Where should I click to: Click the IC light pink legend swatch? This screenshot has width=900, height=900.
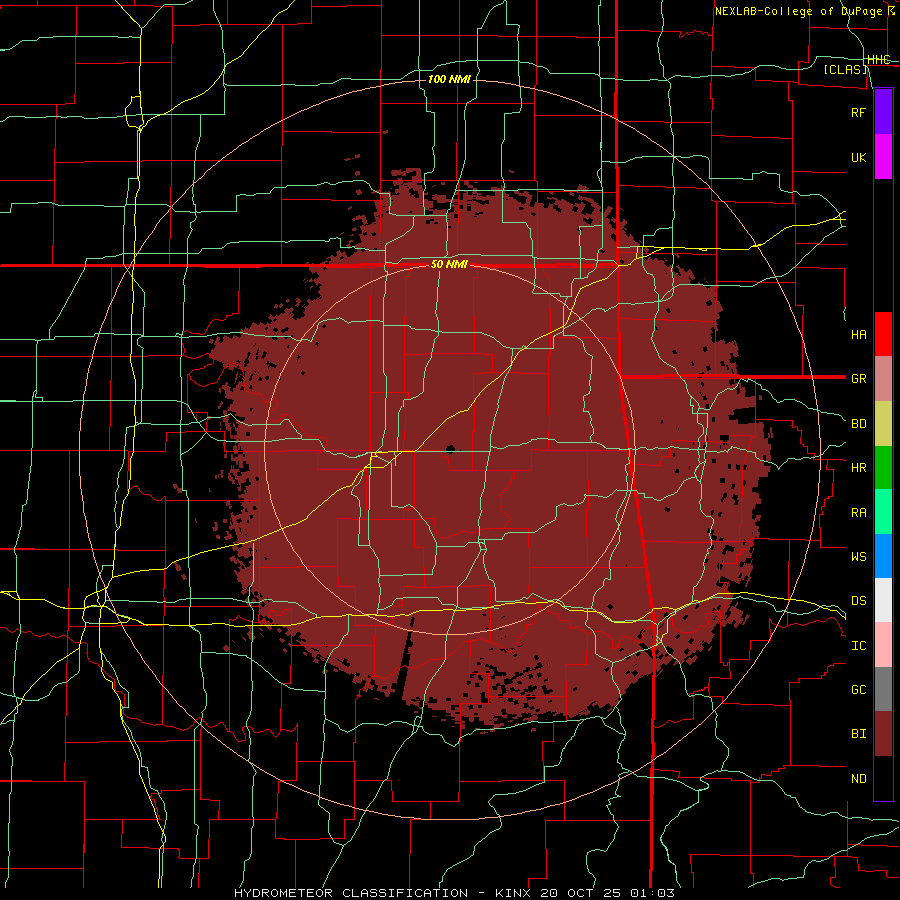(x=883, y=645)
